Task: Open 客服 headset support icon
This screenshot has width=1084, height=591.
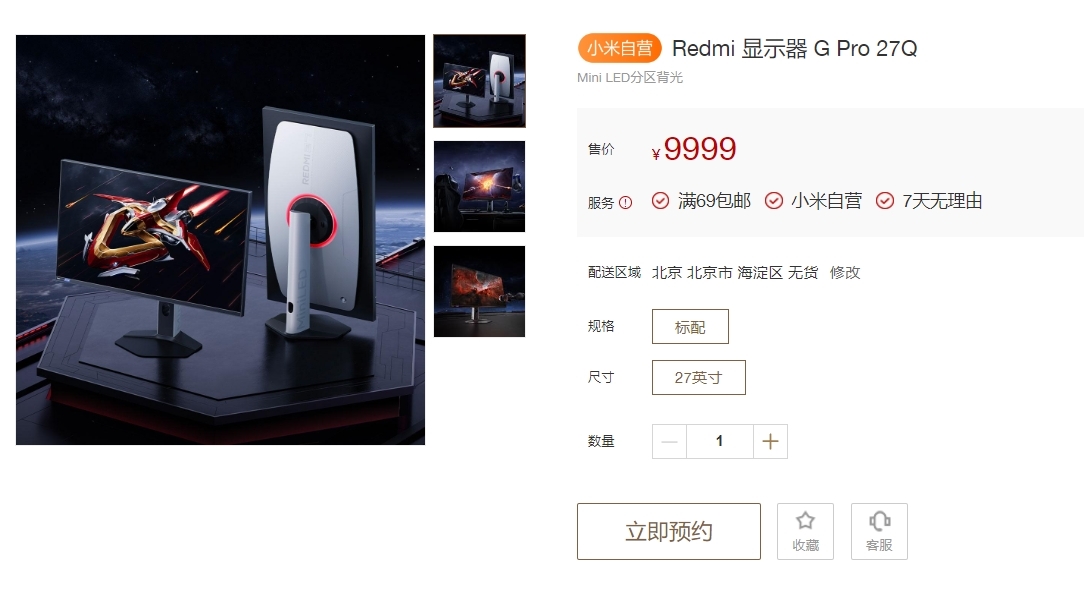Action: (x=879, y=520)
